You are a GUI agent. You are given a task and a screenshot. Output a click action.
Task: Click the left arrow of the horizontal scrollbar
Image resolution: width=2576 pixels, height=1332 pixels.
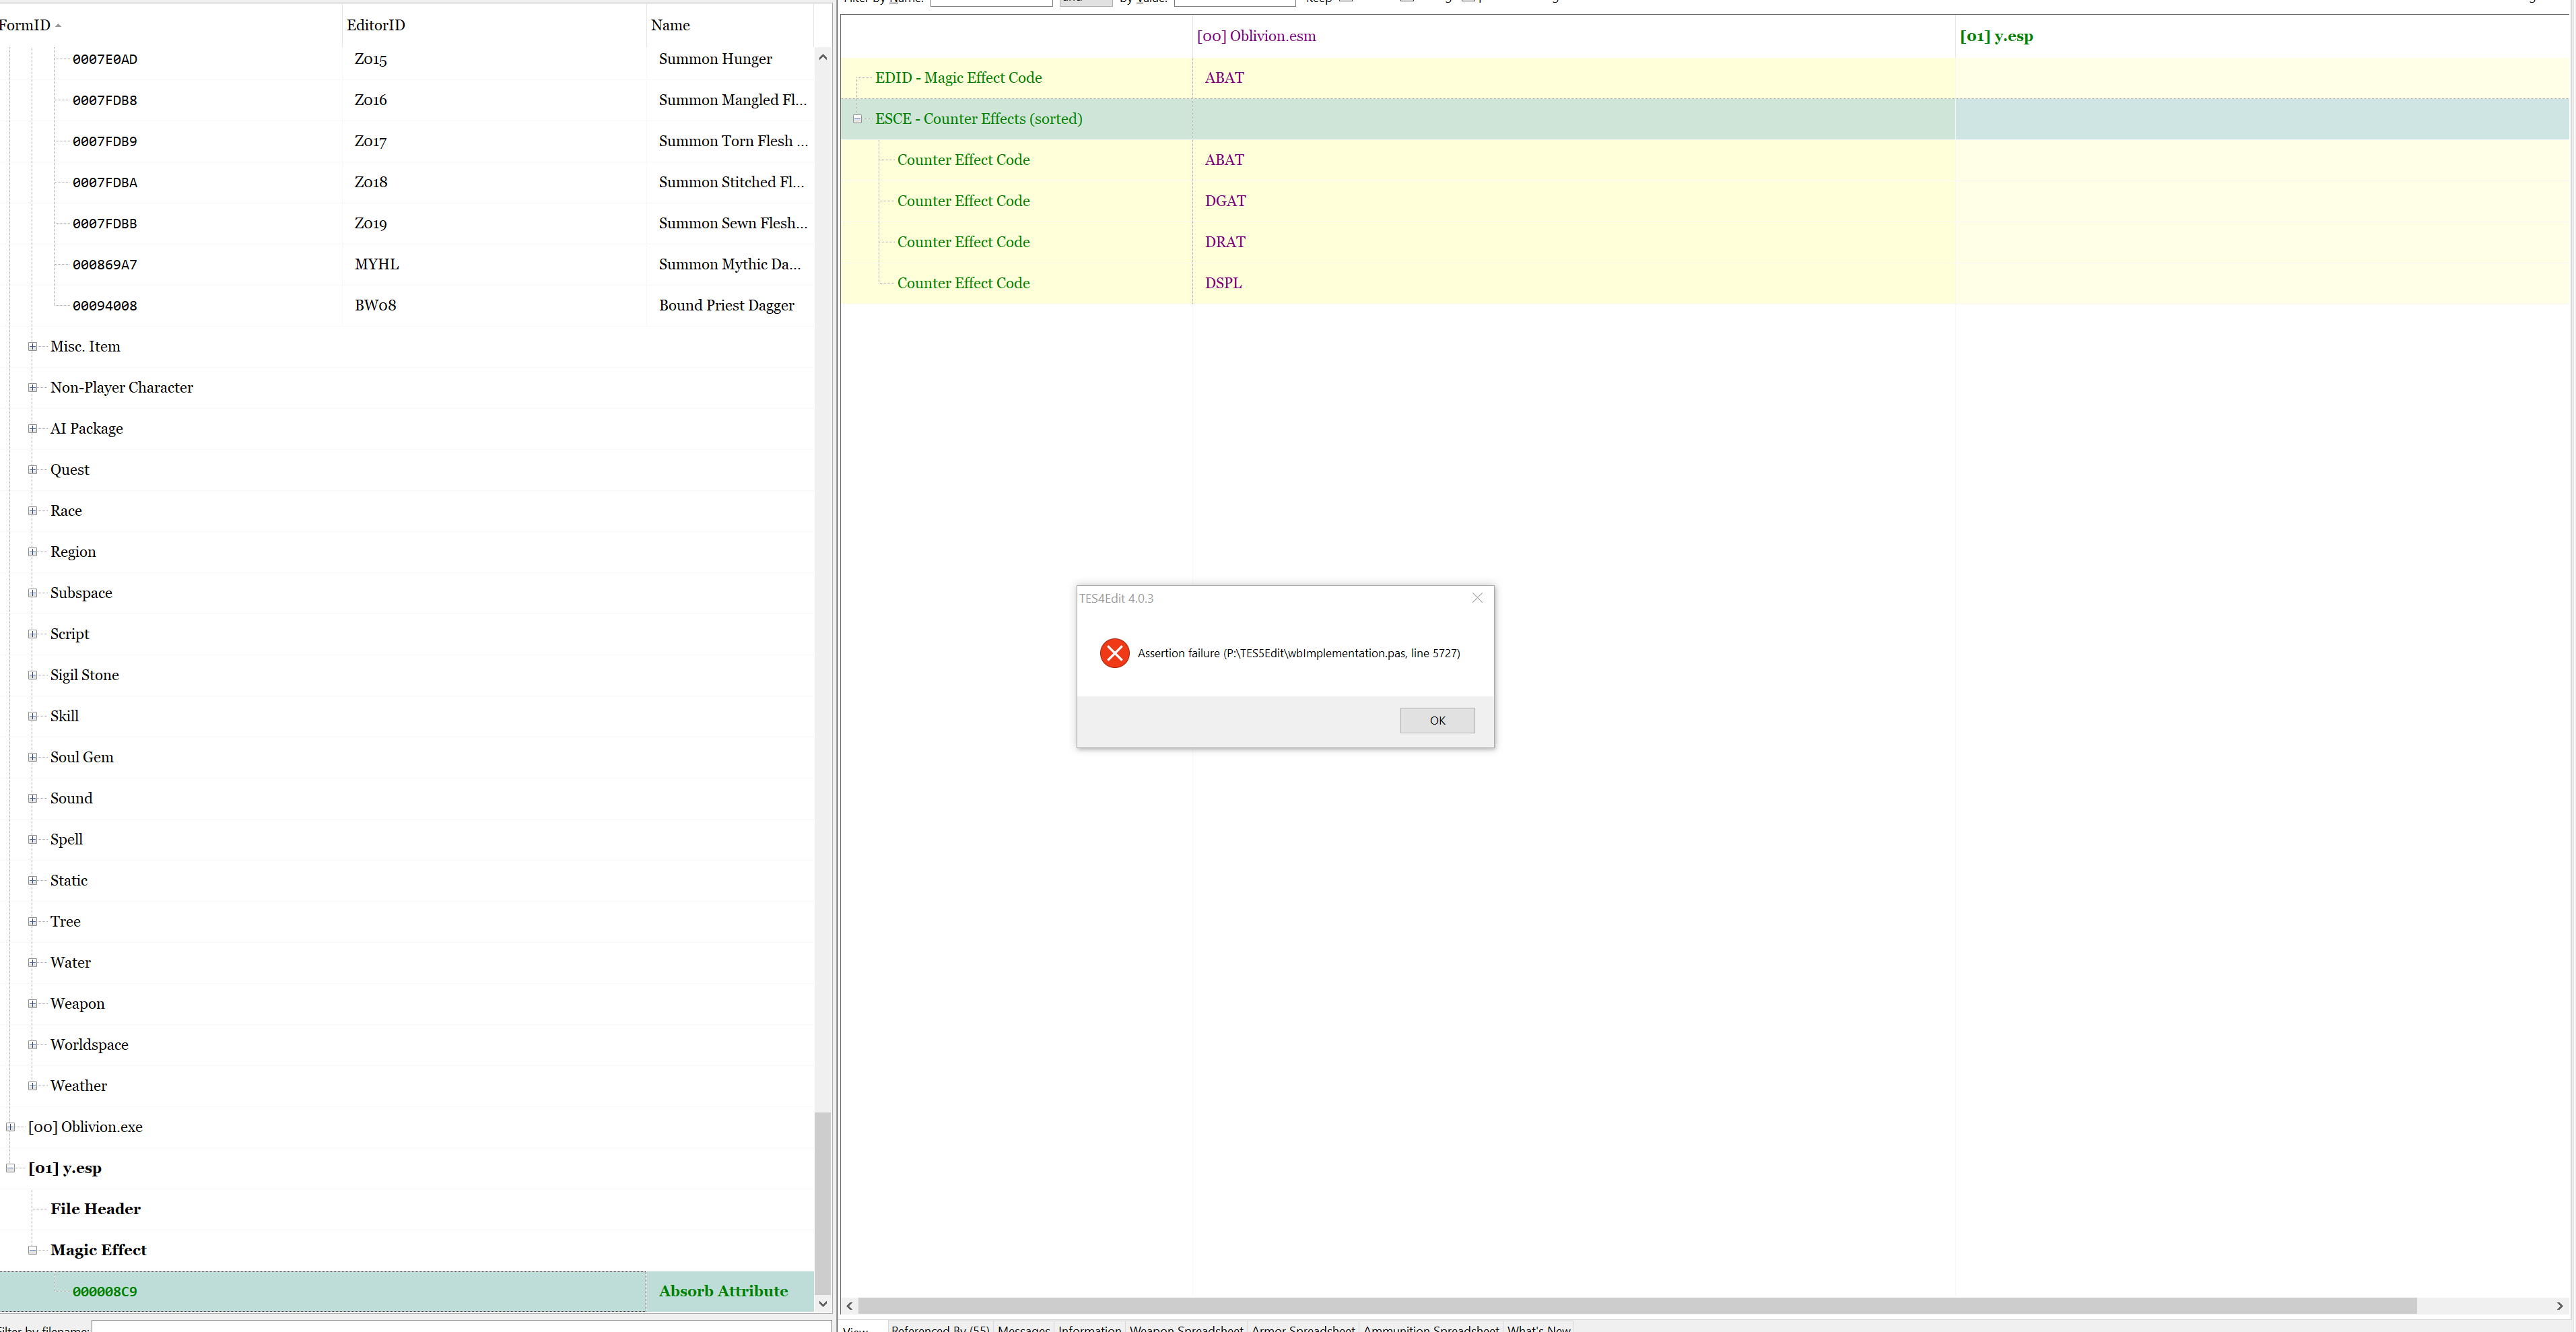coord(849,1306)
